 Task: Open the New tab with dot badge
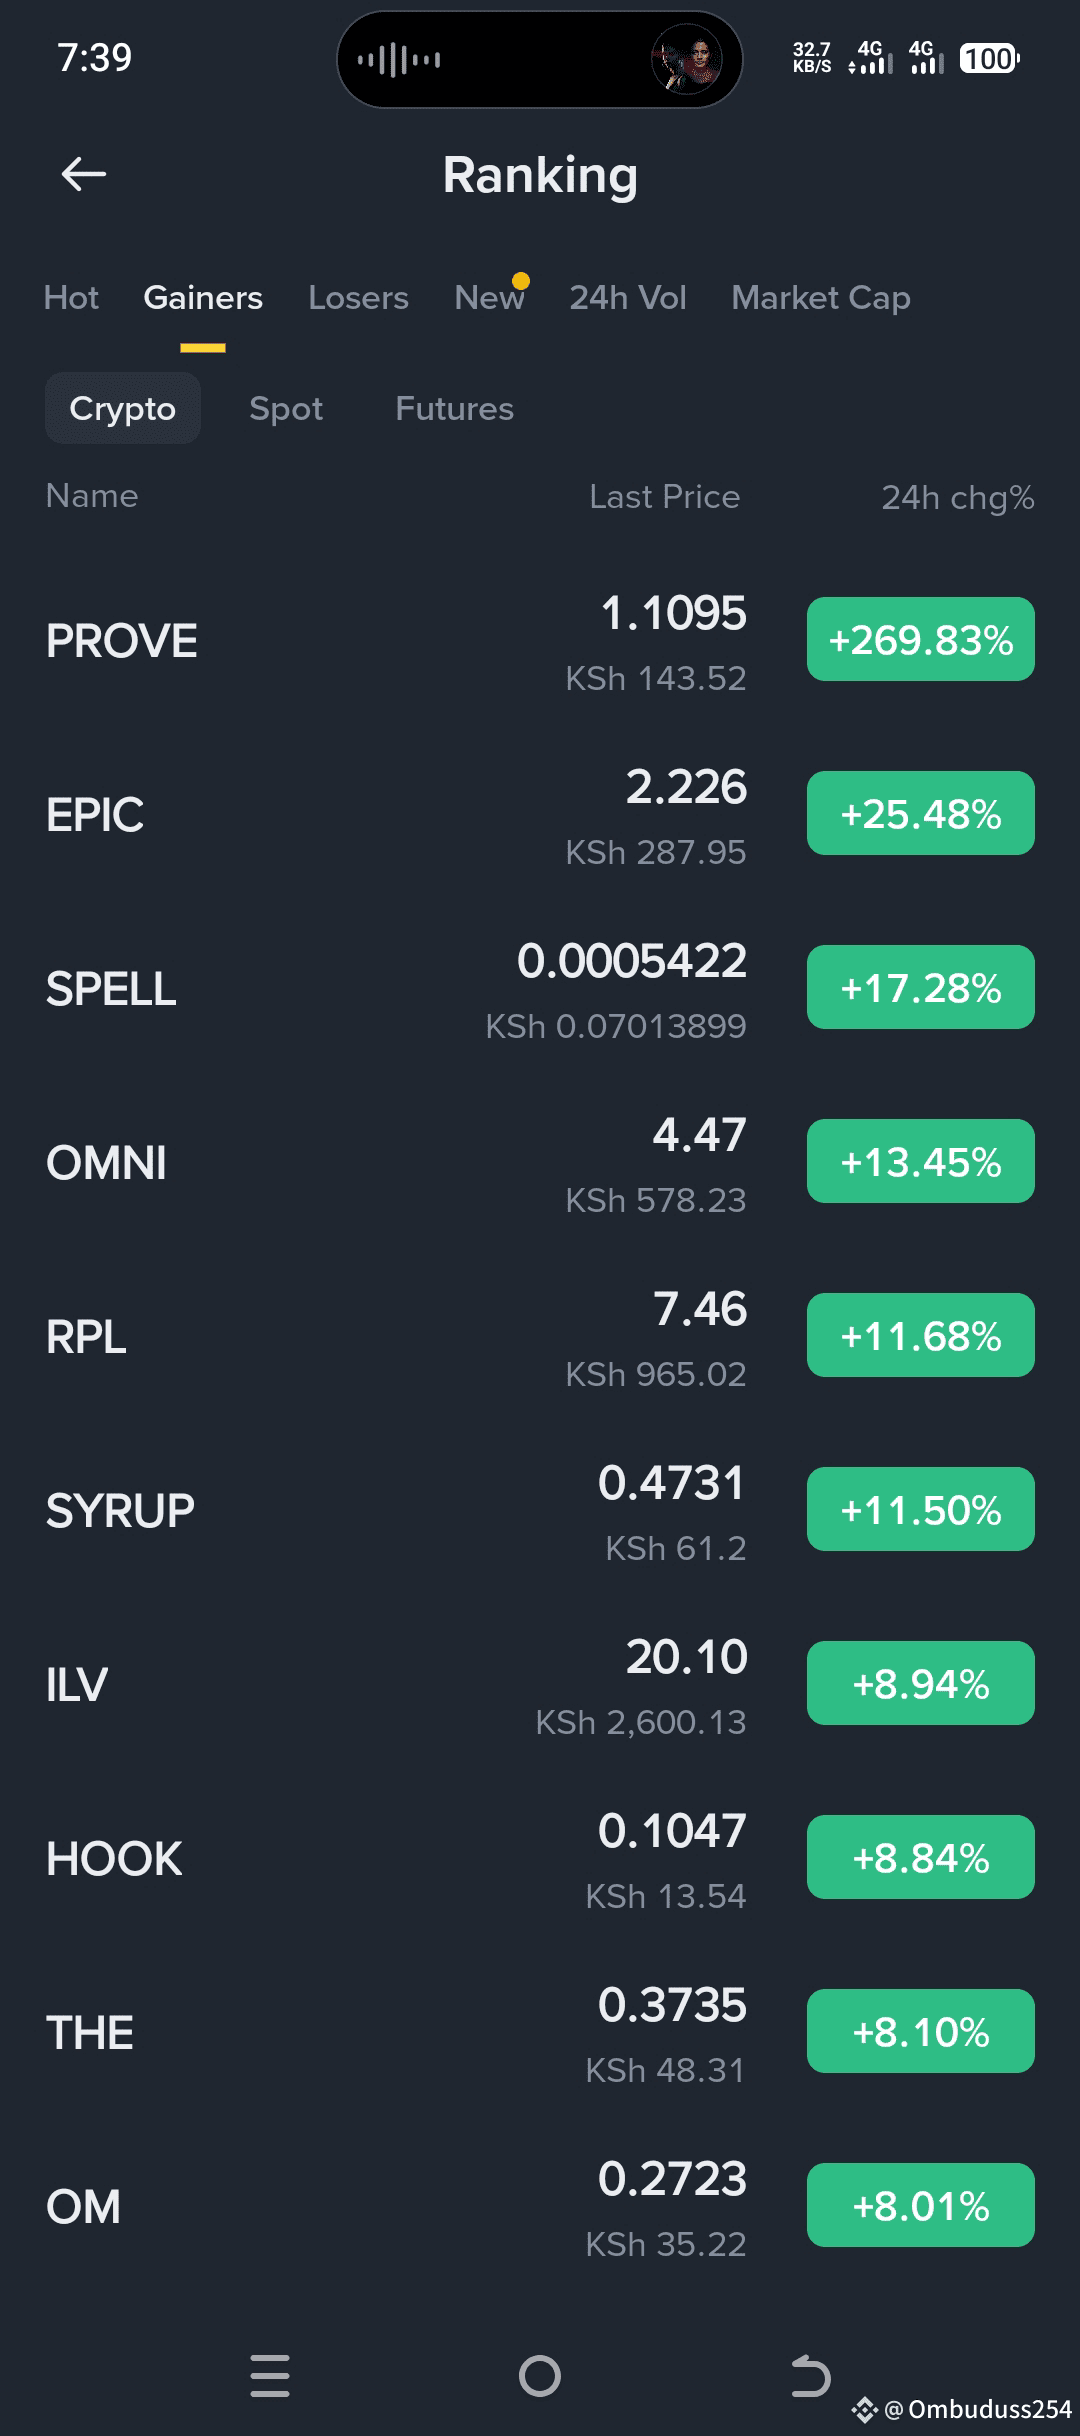tap(490, 297)
